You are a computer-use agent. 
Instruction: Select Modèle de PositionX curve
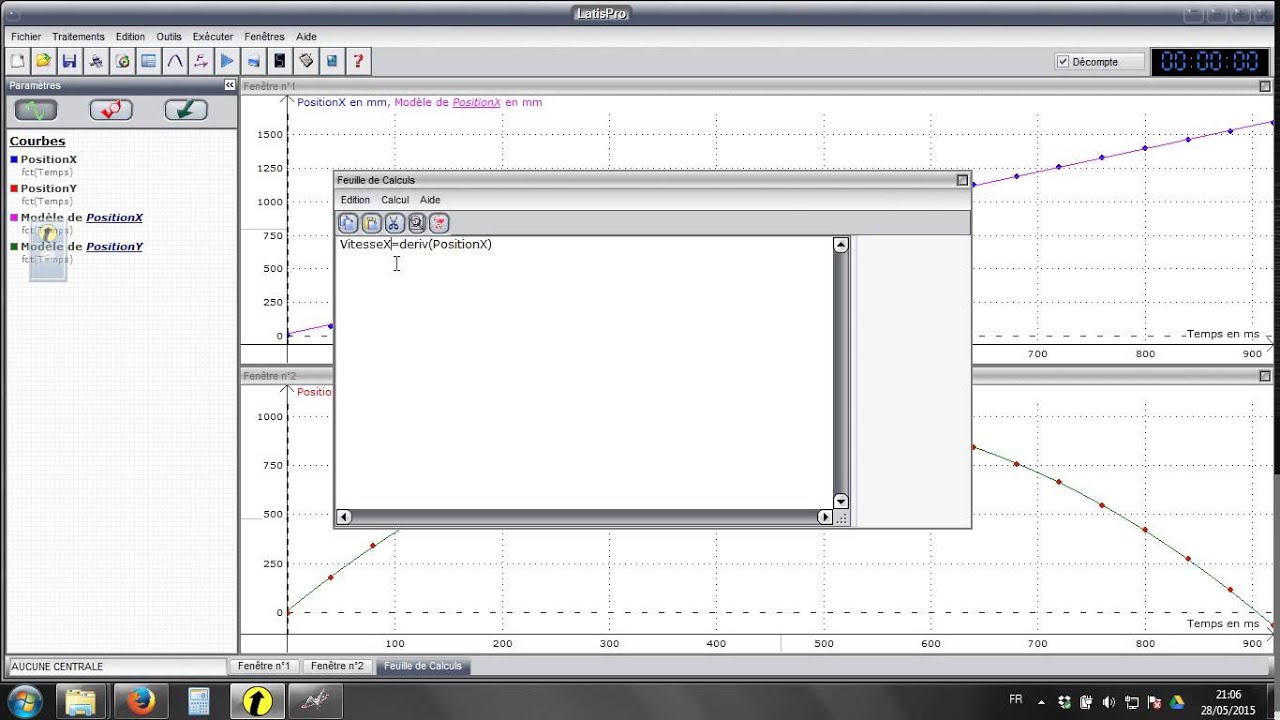[x=82, y=217]
